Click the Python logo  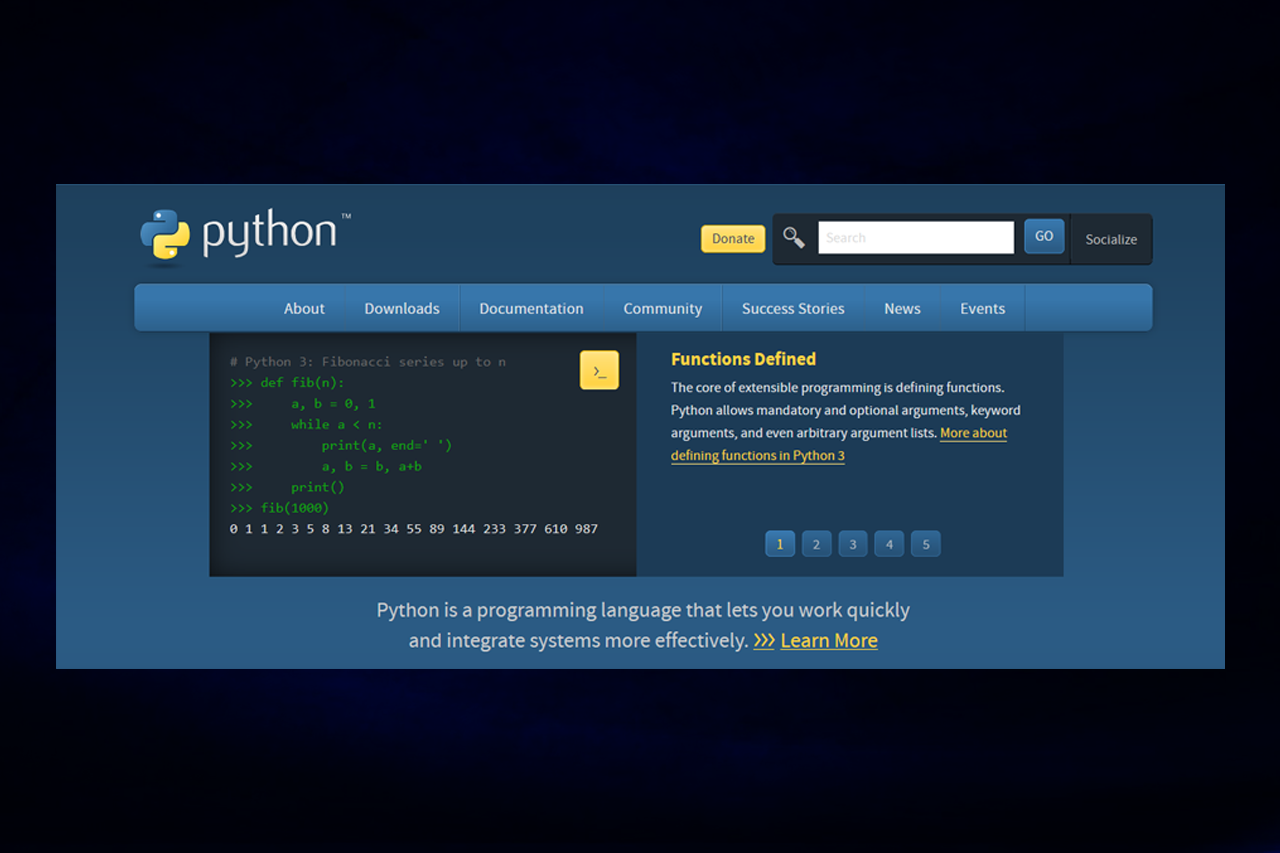[x=245, y=235]
